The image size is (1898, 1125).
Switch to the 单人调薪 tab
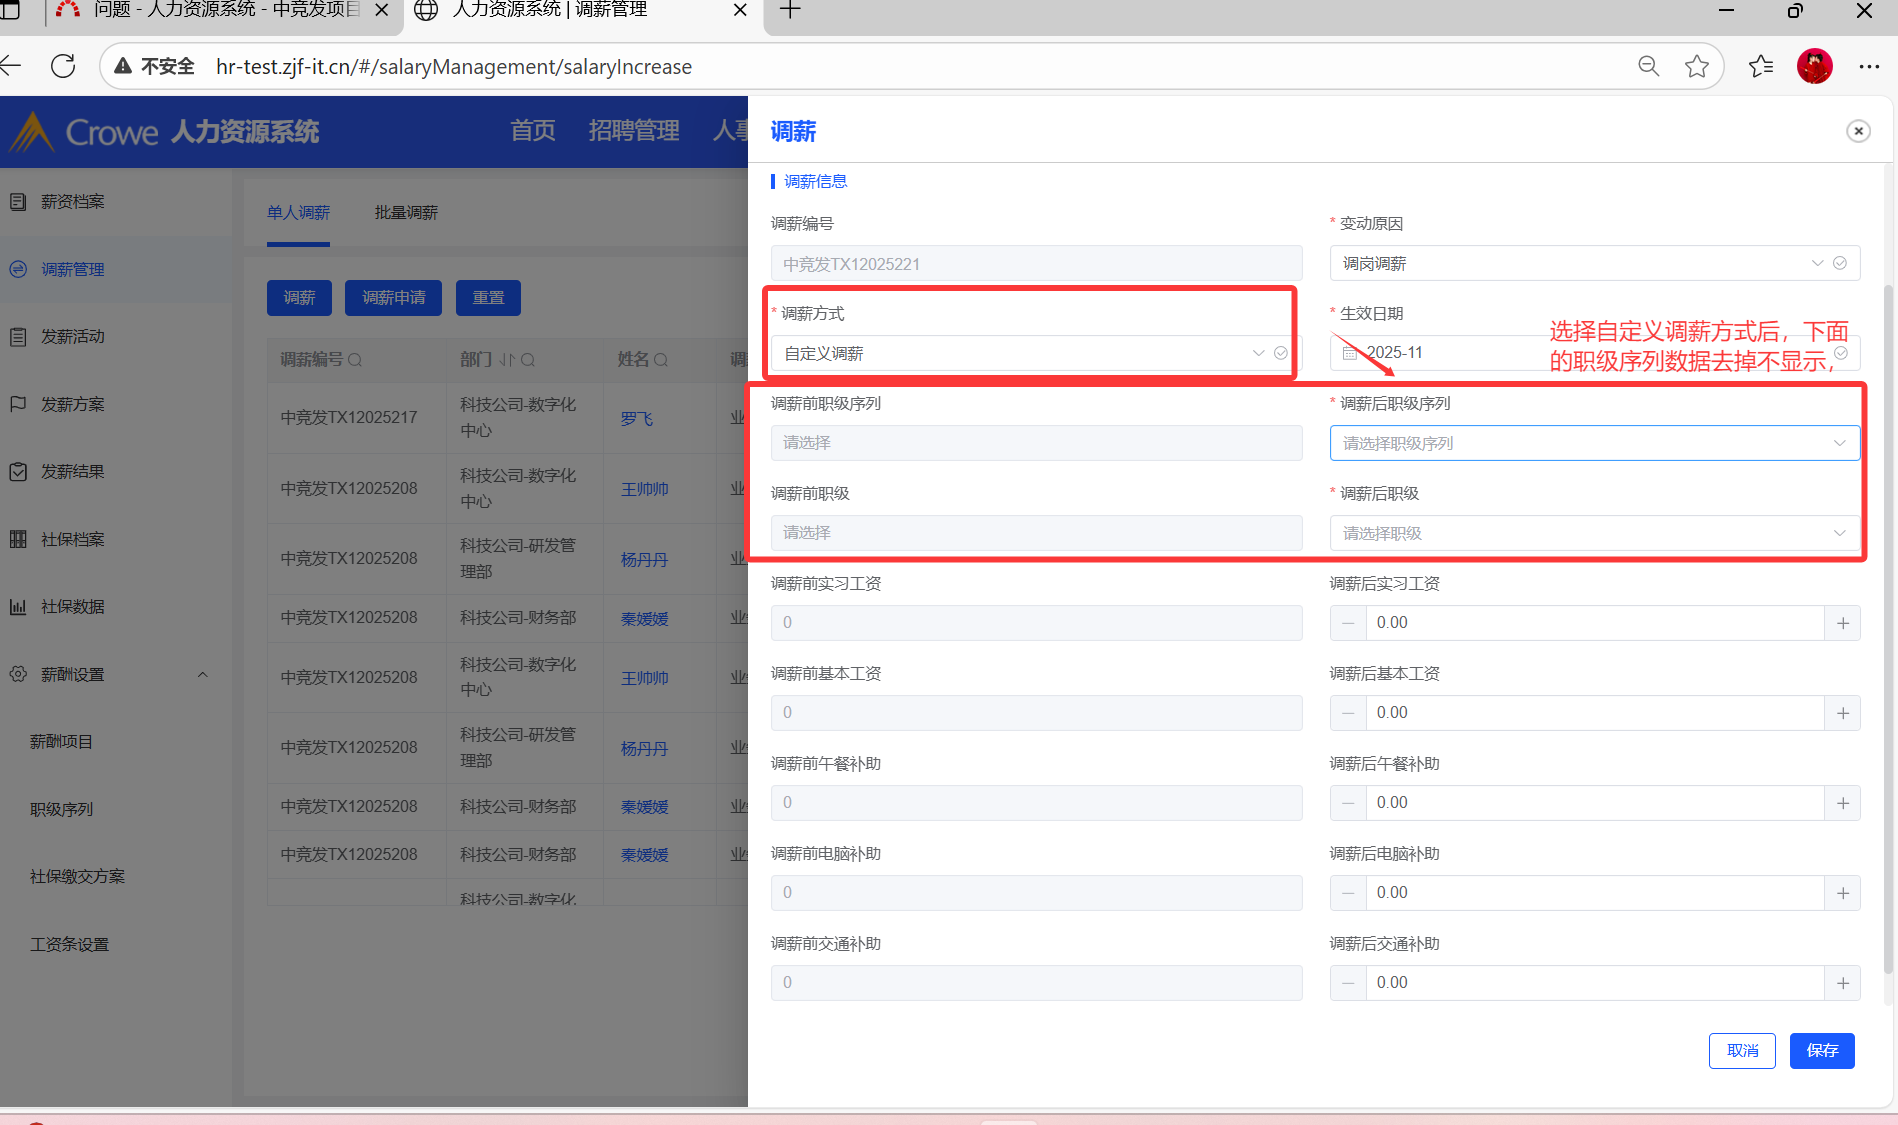298,213
